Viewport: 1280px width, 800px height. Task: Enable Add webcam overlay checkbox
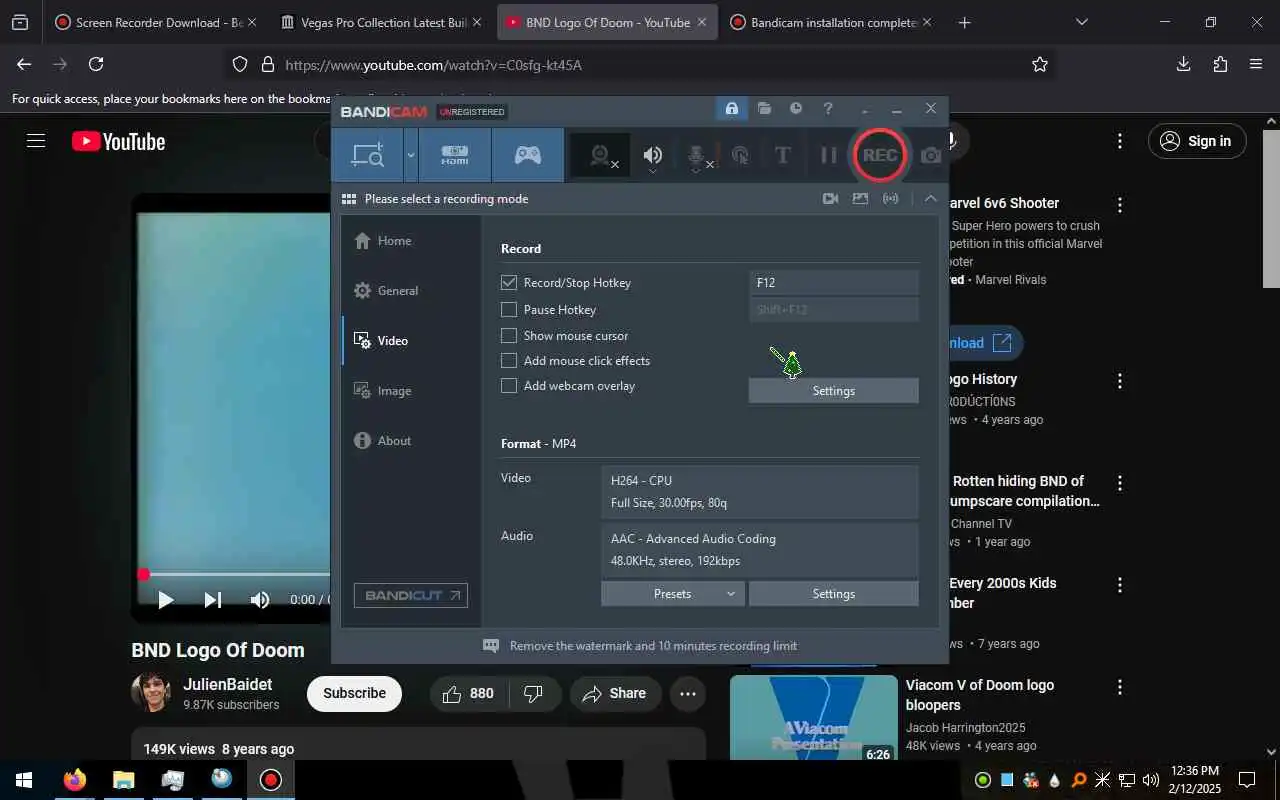[x=509, y=386]
